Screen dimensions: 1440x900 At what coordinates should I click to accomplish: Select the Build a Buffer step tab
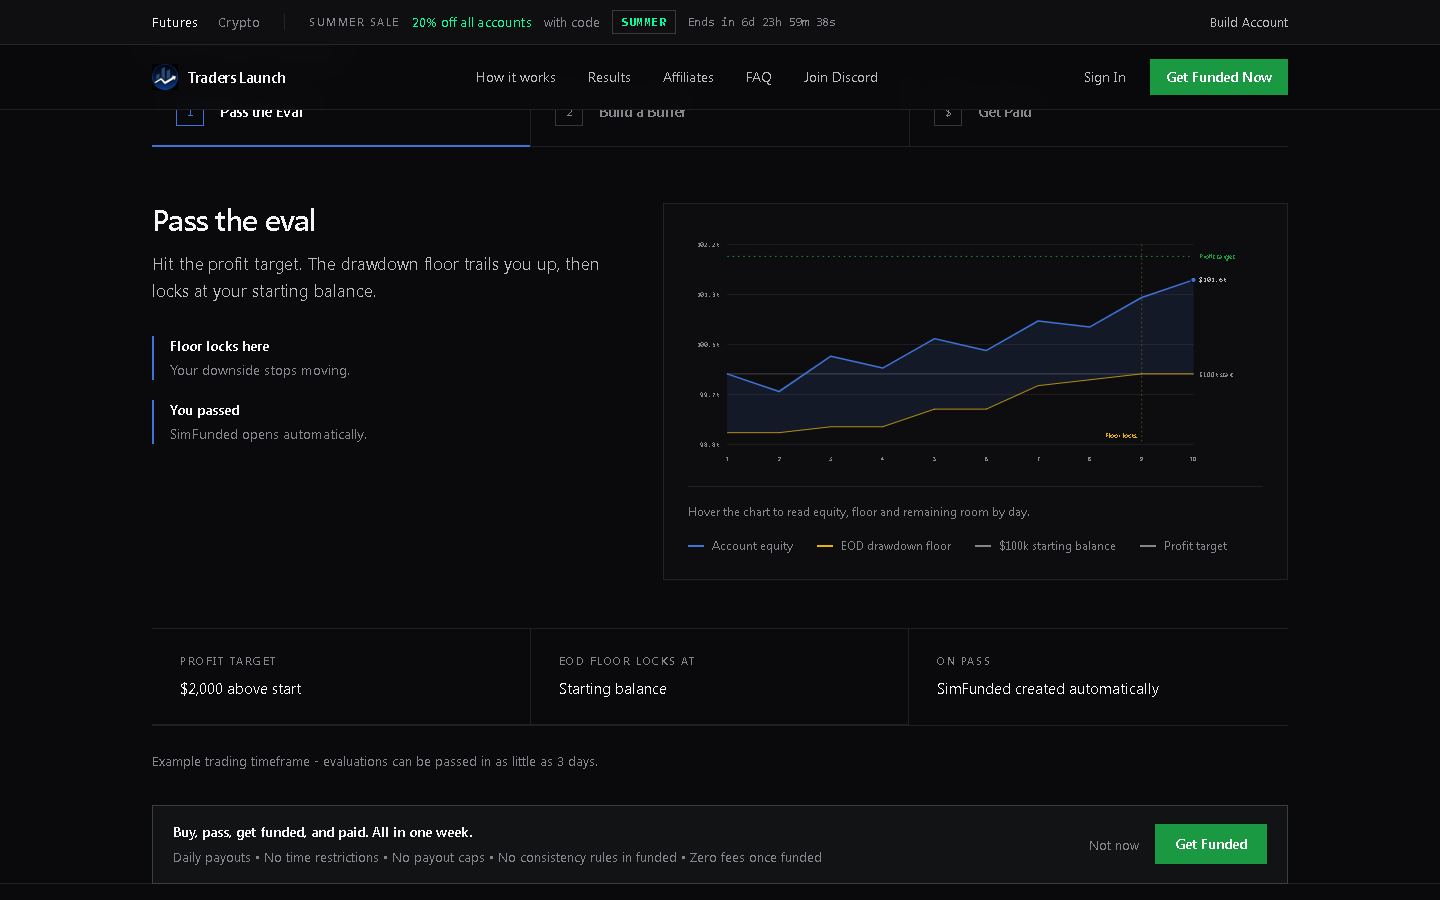pyautogui.click(x=720, y=127)
